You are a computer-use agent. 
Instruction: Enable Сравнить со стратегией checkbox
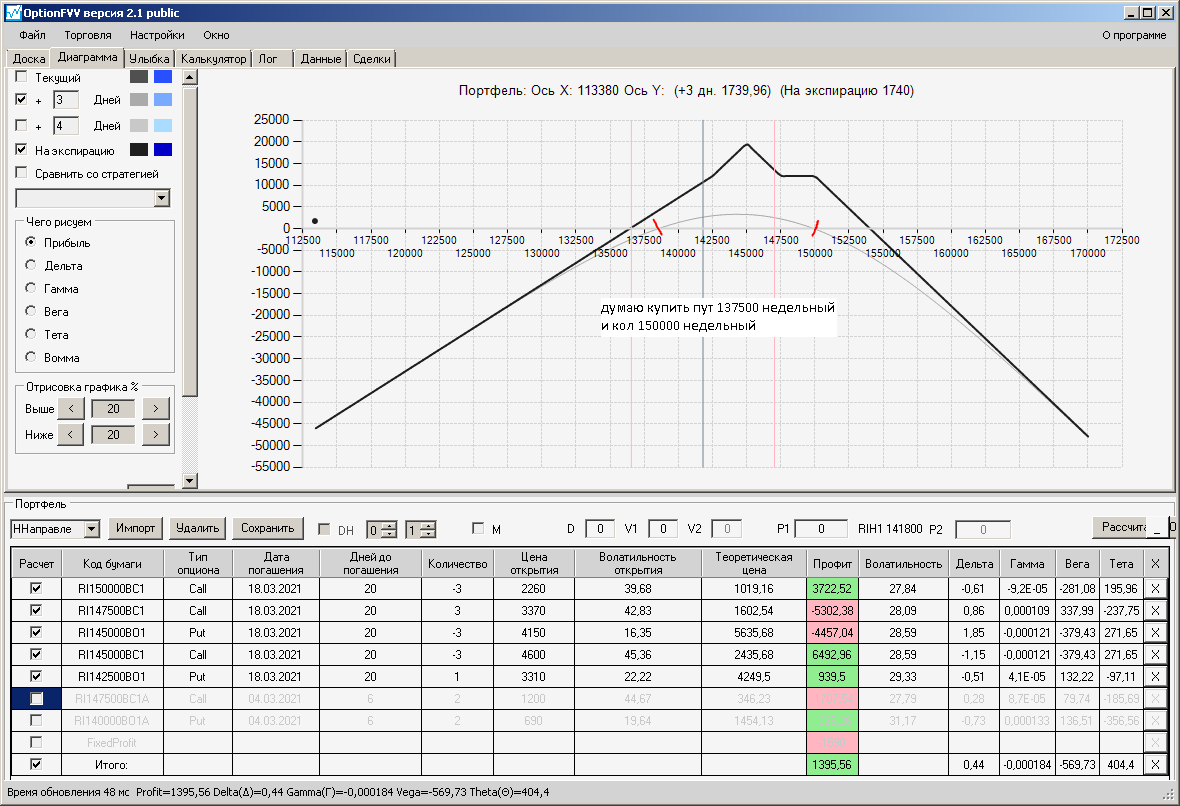click(21, 173)
